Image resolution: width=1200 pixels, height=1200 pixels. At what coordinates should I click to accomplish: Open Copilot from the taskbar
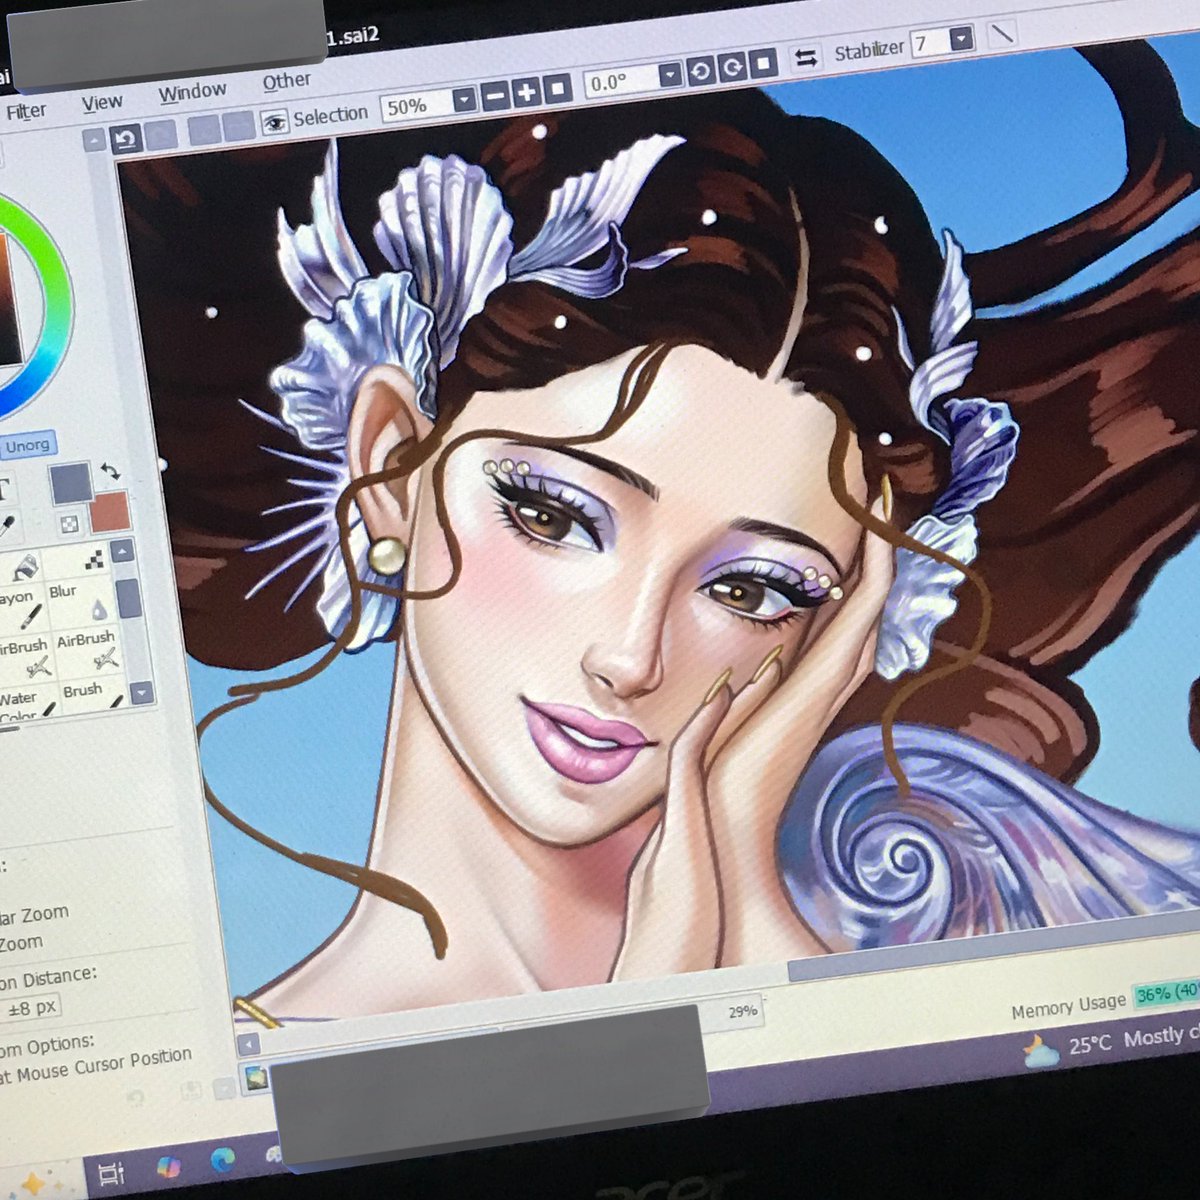pos(168,1166)
